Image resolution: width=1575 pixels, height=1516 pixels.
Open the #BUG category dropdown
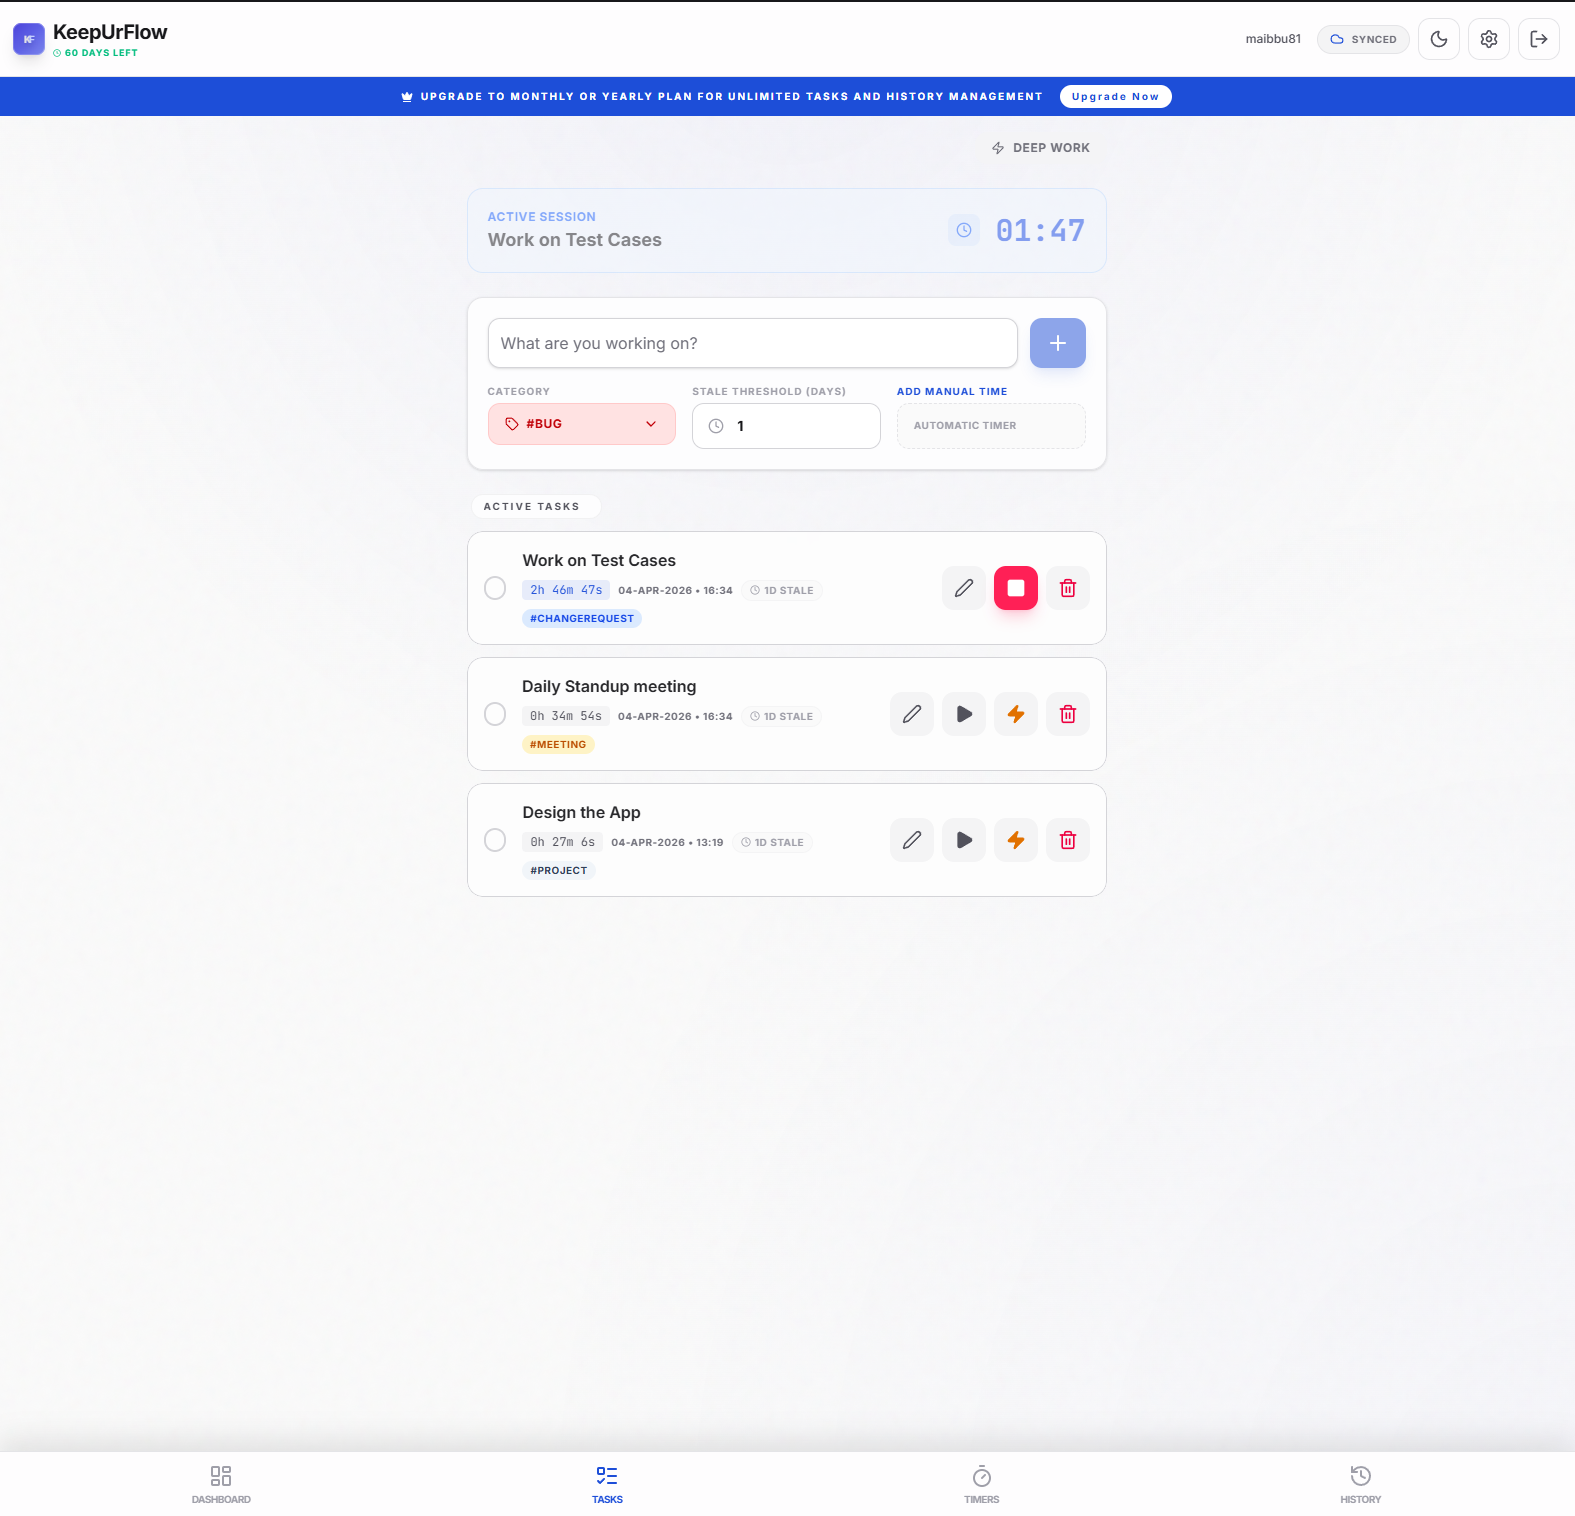click(582, 424)
